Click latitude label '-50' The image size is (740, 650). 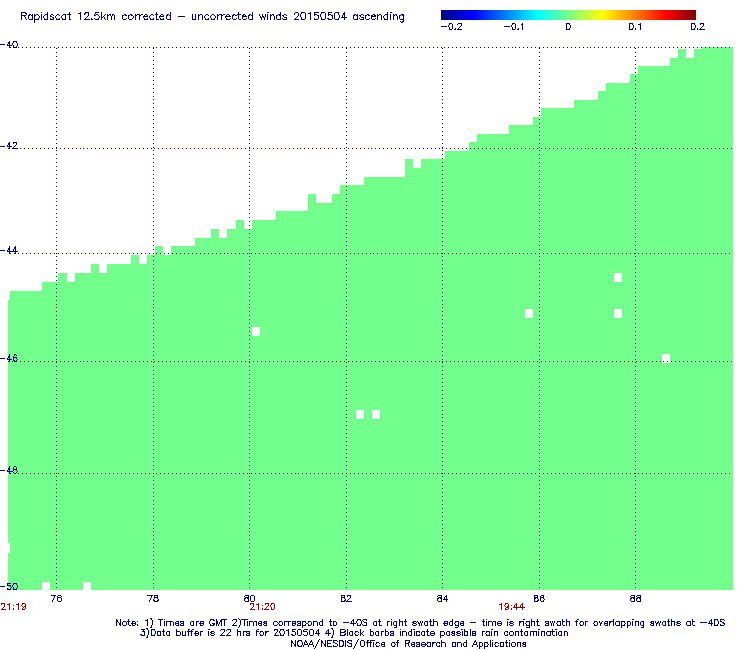point(9,587)
